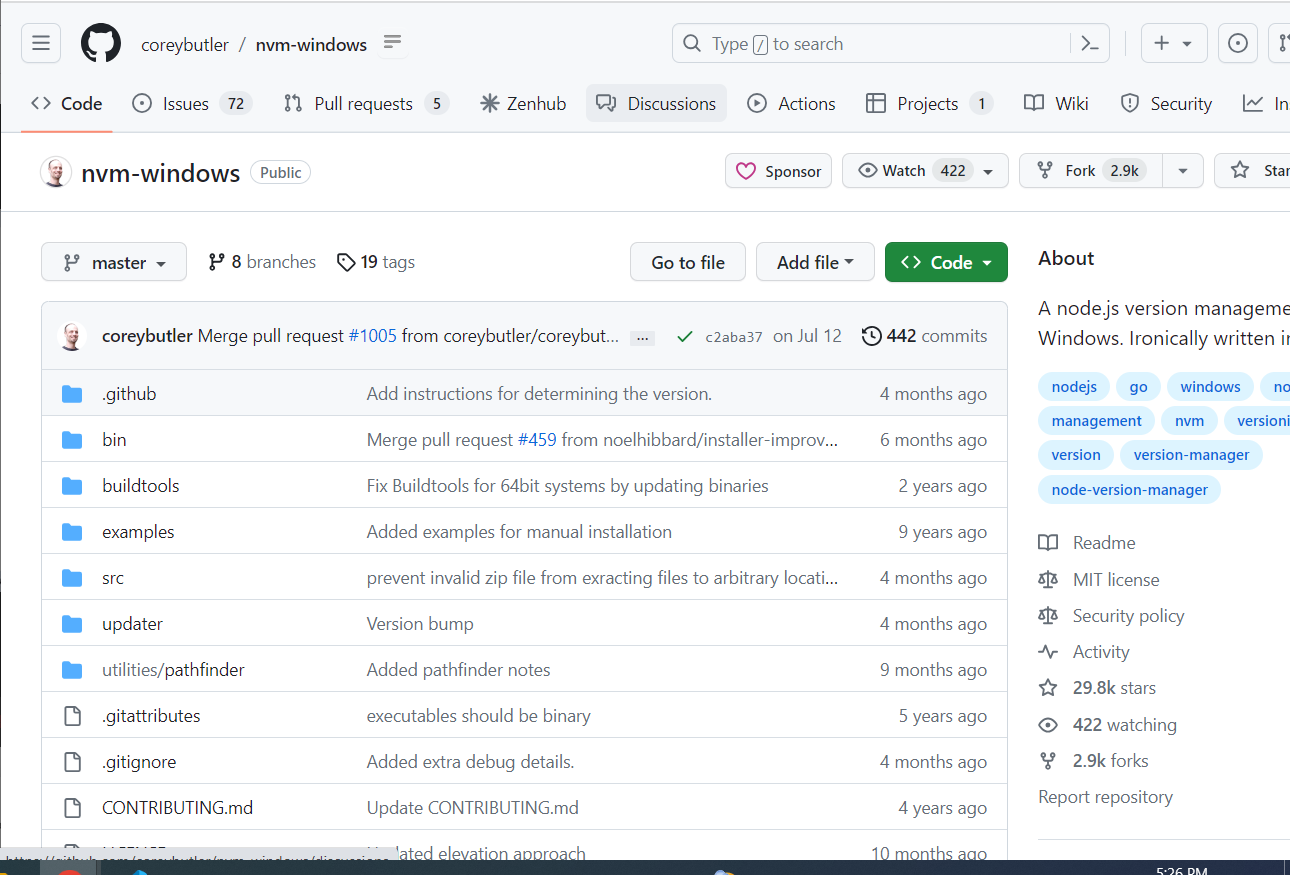Open the src folder
The width and height of the screenshot is (1290, 875).
tap(113, 578)
